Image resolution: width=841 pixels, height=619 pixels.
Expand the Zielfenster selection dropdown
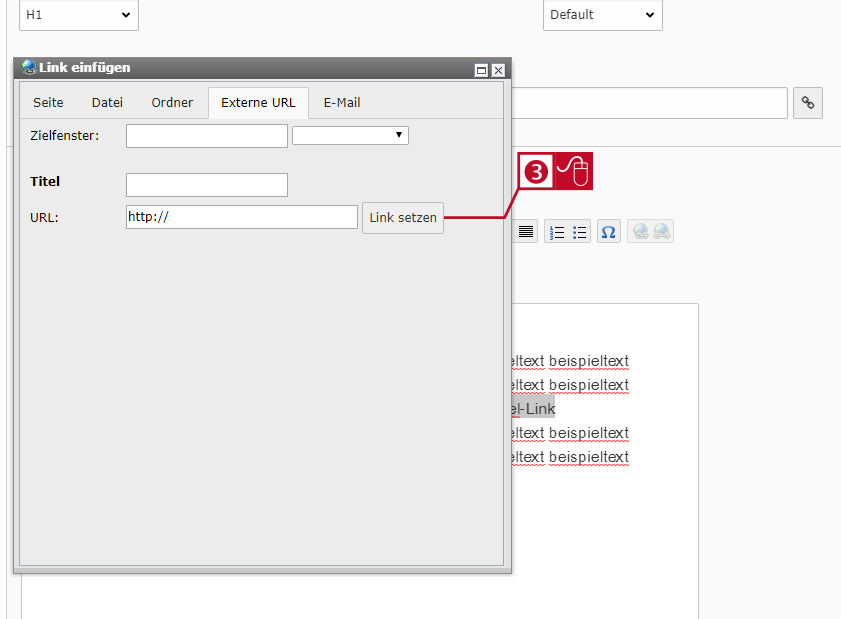350,135
